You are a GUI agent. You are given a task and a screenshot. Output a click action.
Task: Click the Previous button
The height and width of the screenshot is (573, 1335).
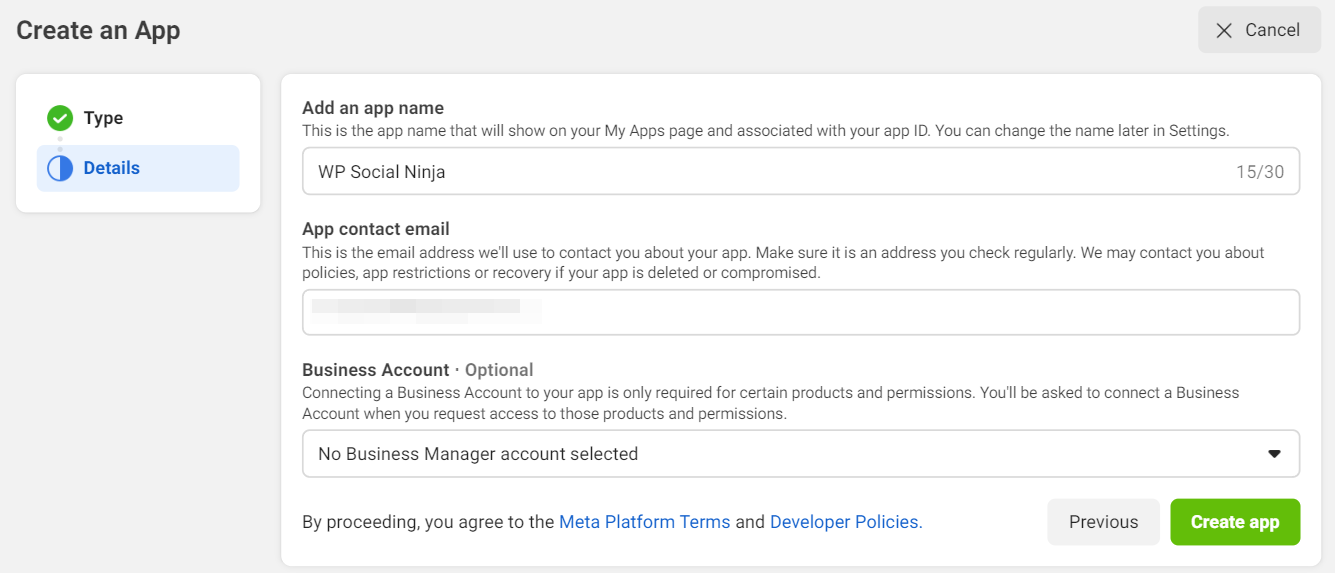1103,522
